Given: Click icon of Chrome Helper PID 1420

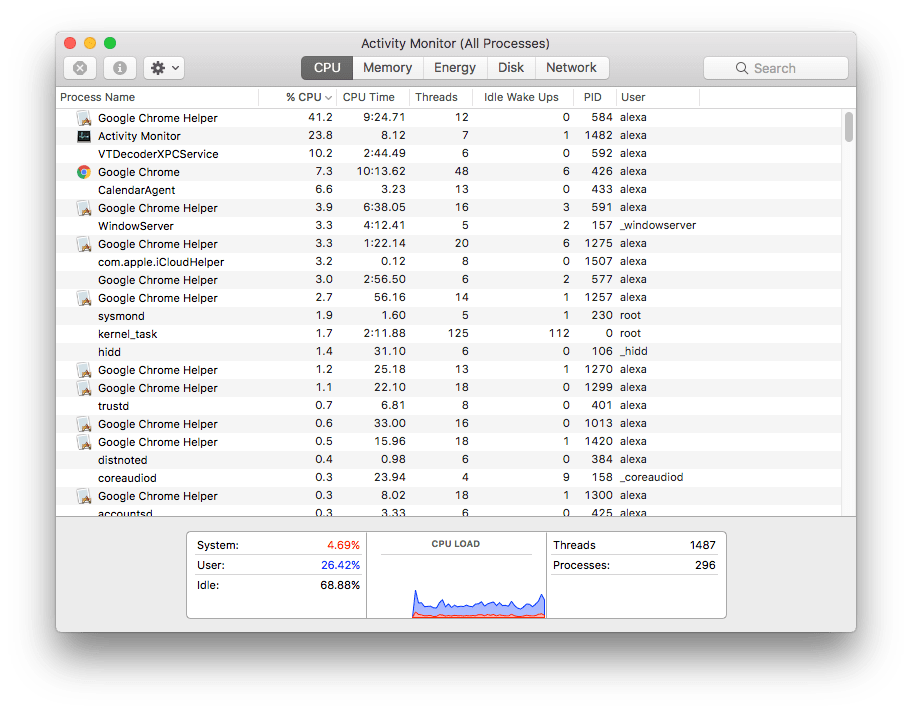Looking at the screenshot, I should click(84, 443).
